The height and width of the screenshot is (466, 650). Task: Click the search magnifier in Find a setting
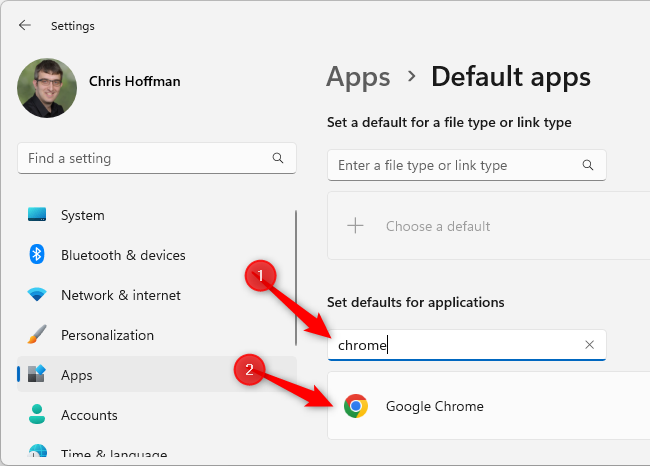coord(278,158)
